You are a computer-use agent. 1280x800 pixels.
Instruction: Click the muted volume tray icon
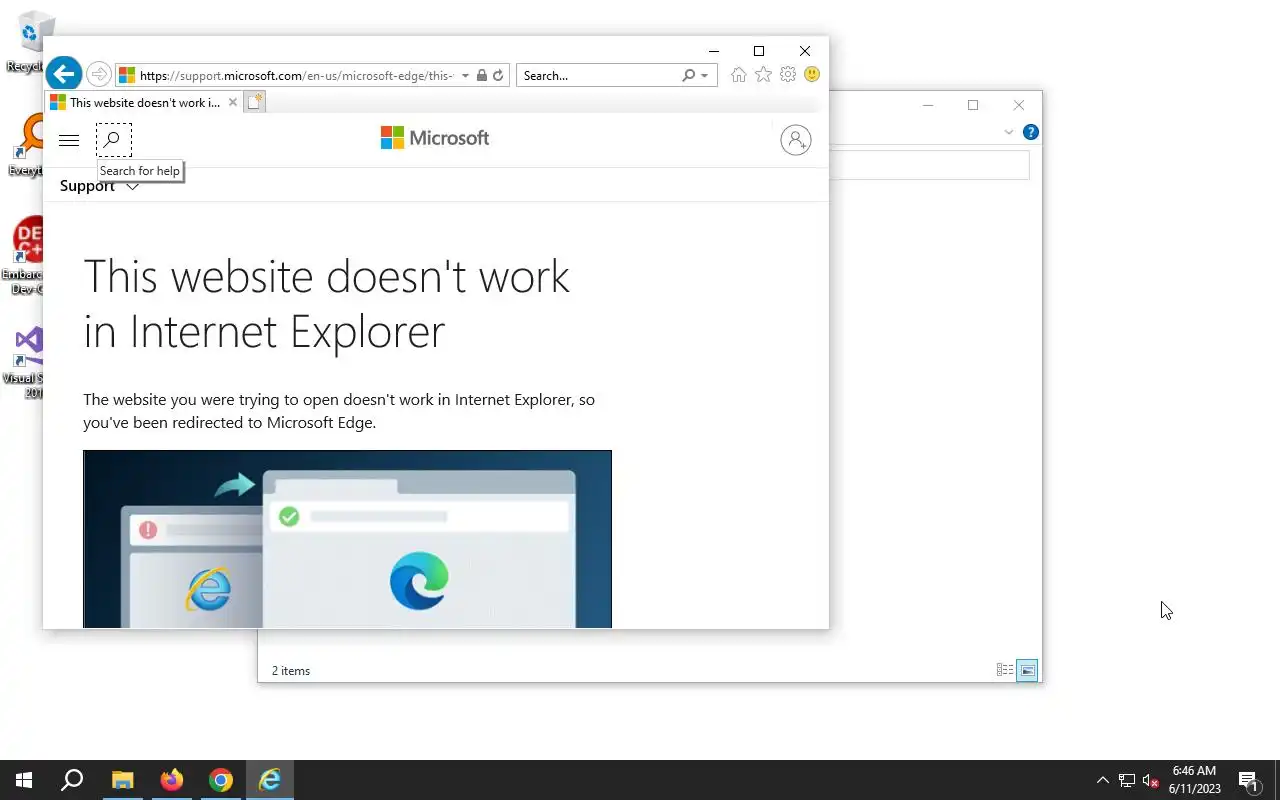(1151, 780)
